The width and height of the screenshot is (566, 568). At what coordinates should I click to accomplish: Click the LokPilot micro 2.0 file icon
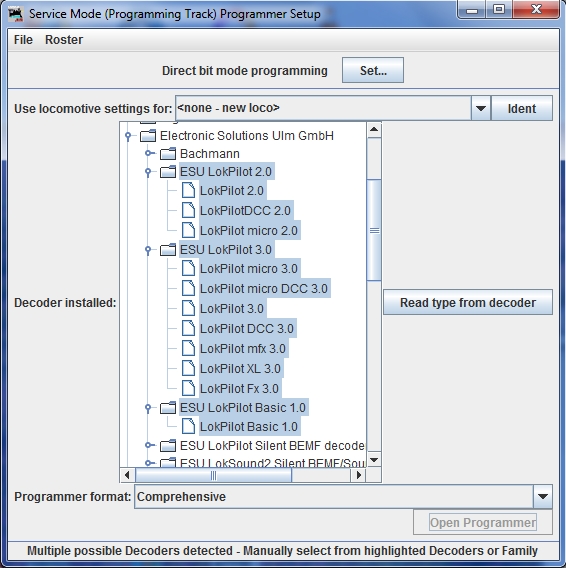(x=188, y=230)
